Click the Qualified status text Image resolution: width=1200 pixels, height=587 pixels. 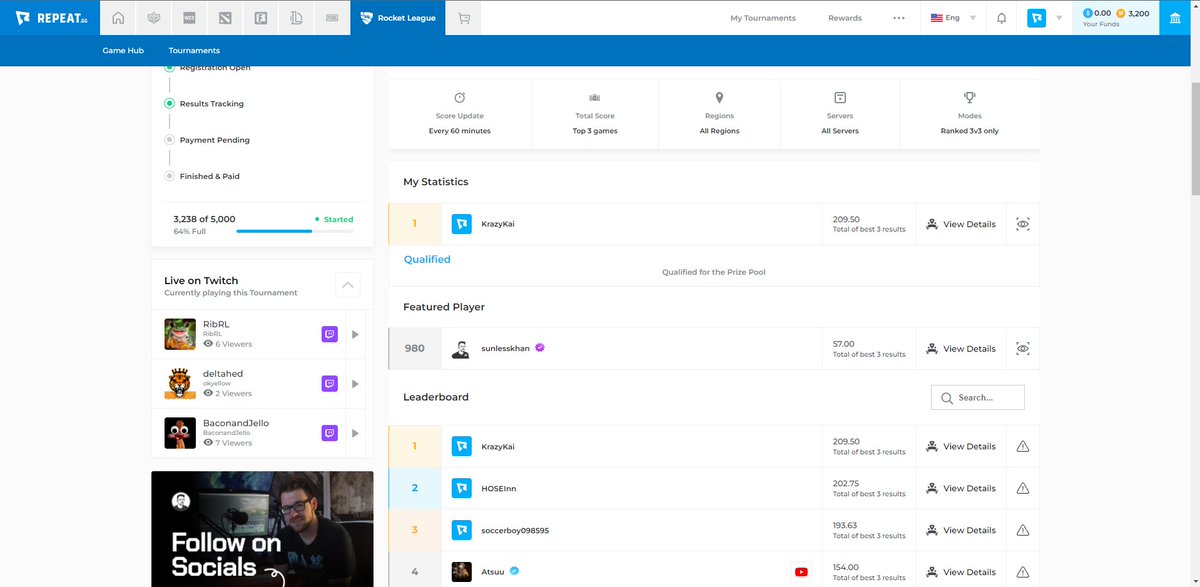427,259
